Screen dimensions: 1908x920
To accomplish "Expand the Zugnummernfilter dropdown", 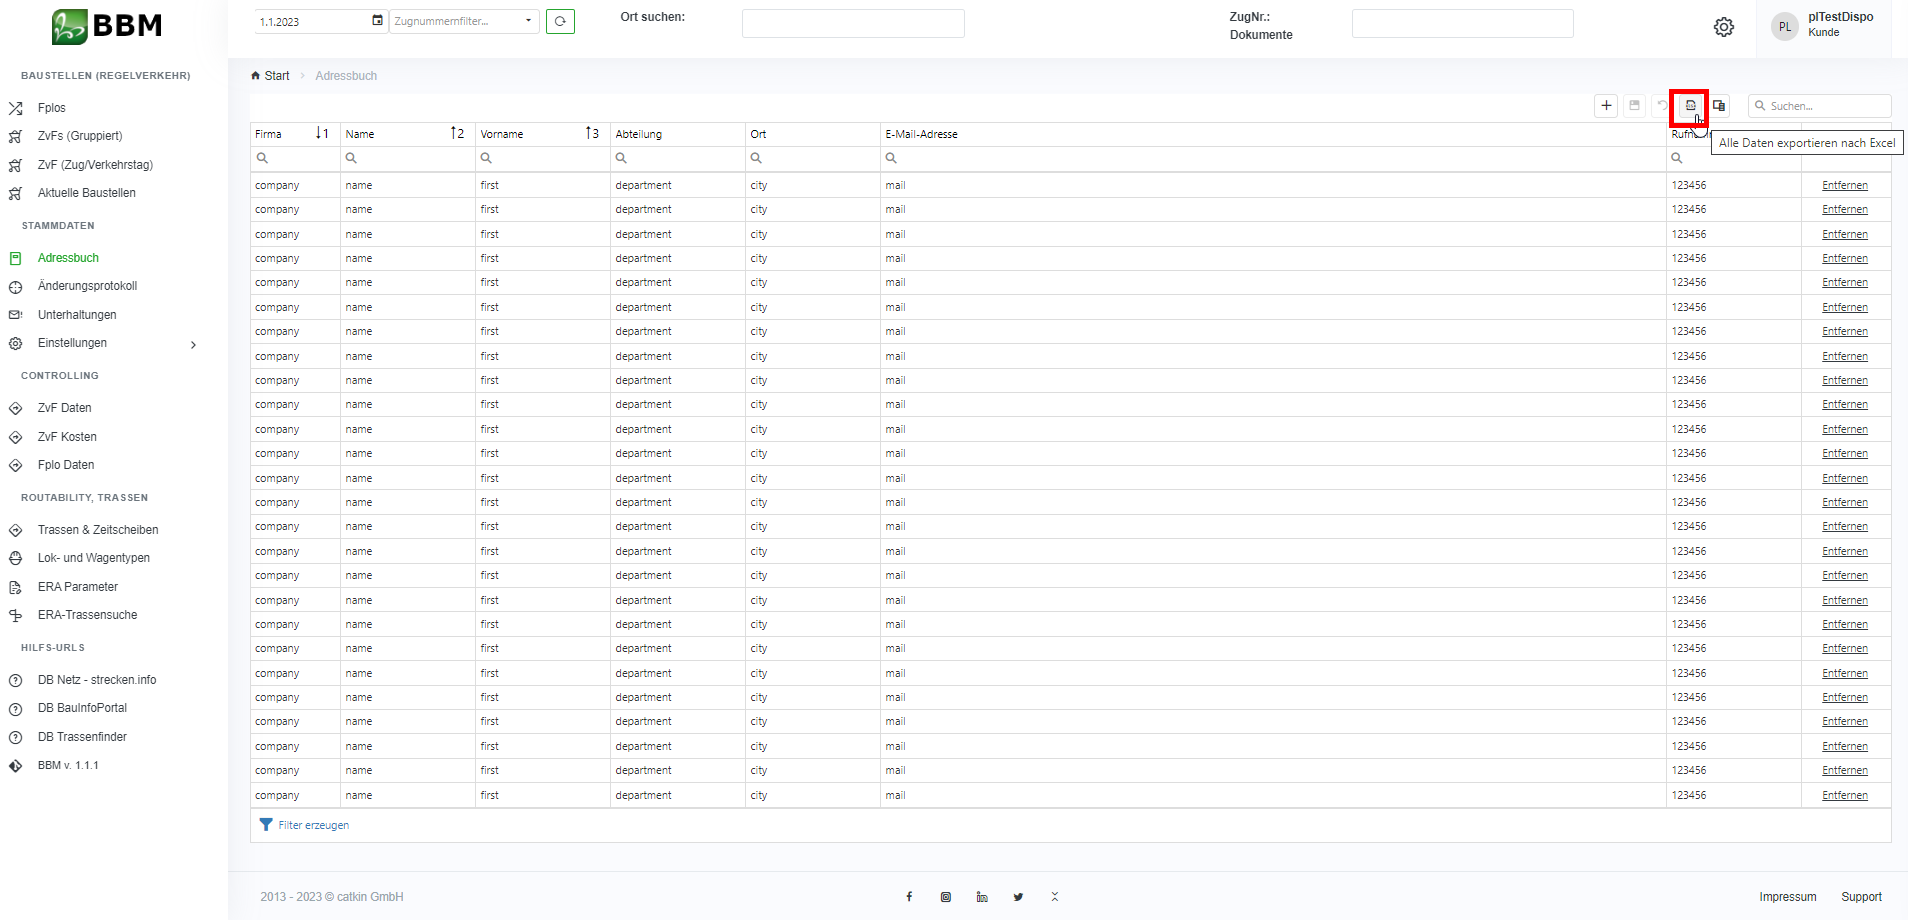I will coord(528,21).
